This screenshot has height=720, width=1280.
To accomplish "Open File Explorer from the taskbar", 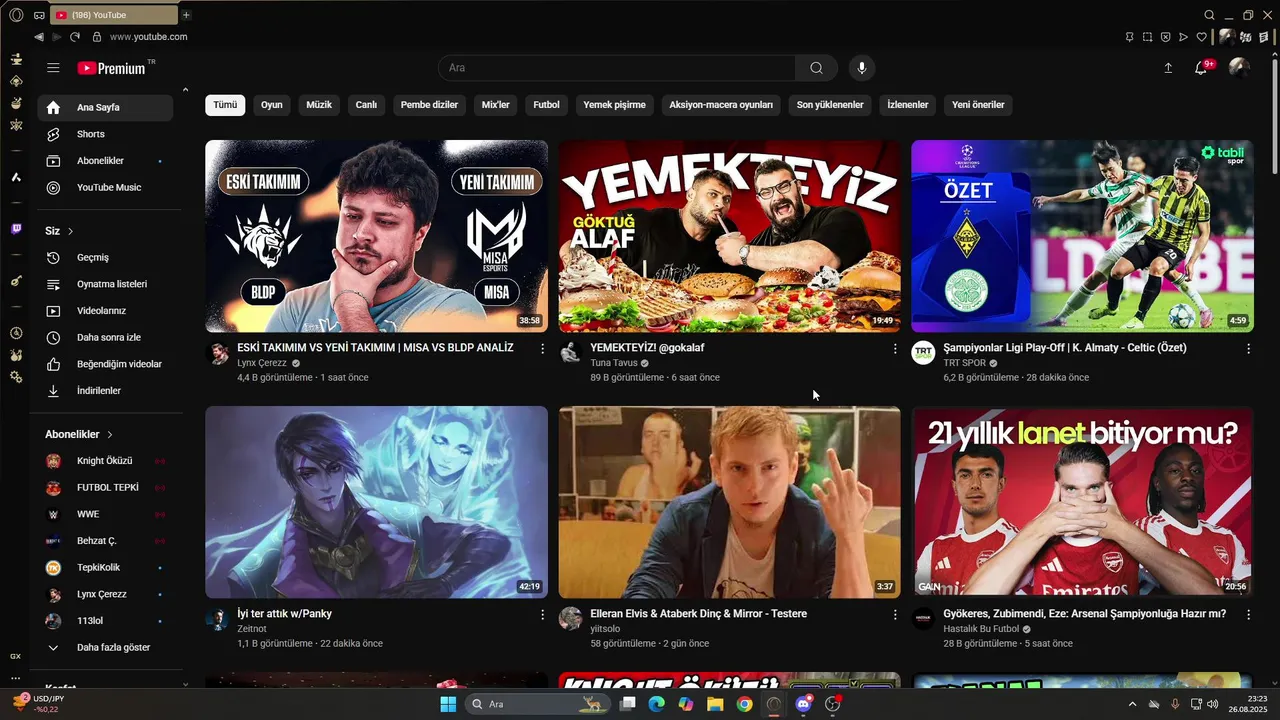I will tap(715, 704).
